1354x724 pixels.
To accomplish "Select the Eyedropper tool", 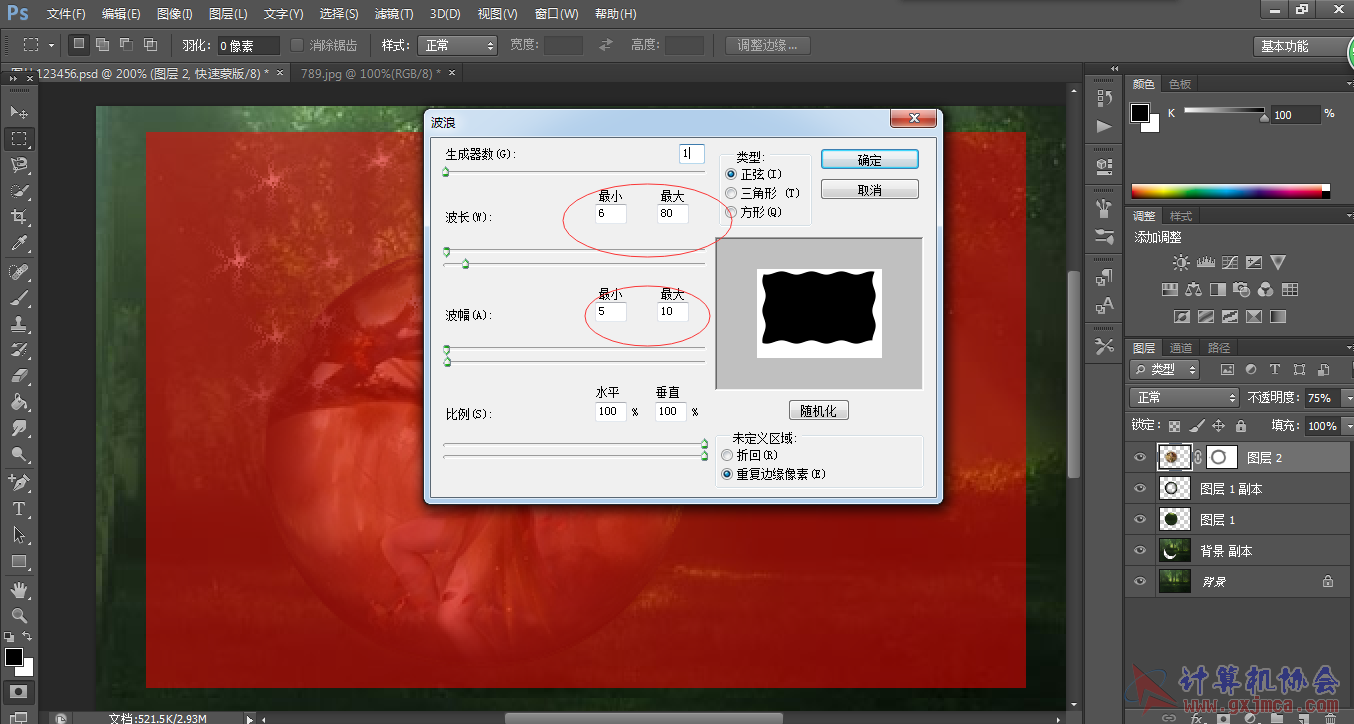I will coord(19,243).
